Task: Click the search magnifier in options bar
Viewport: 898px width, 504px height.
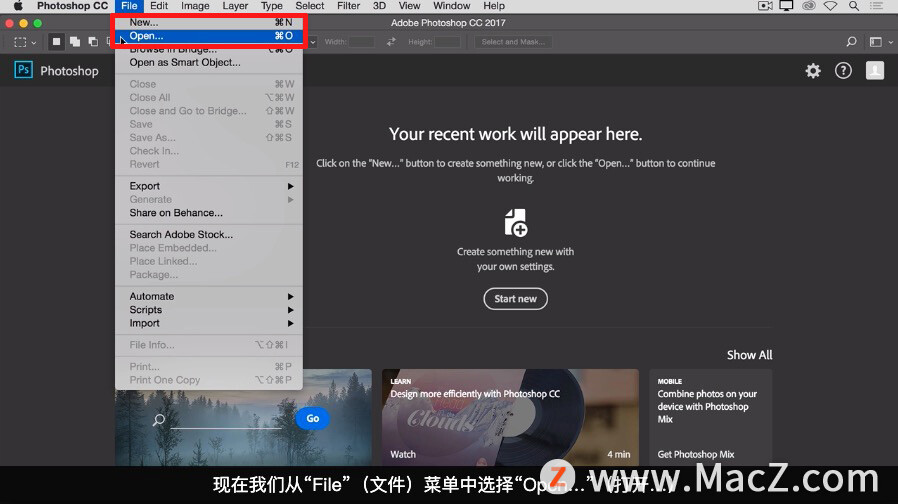Action: coord(852,42)
